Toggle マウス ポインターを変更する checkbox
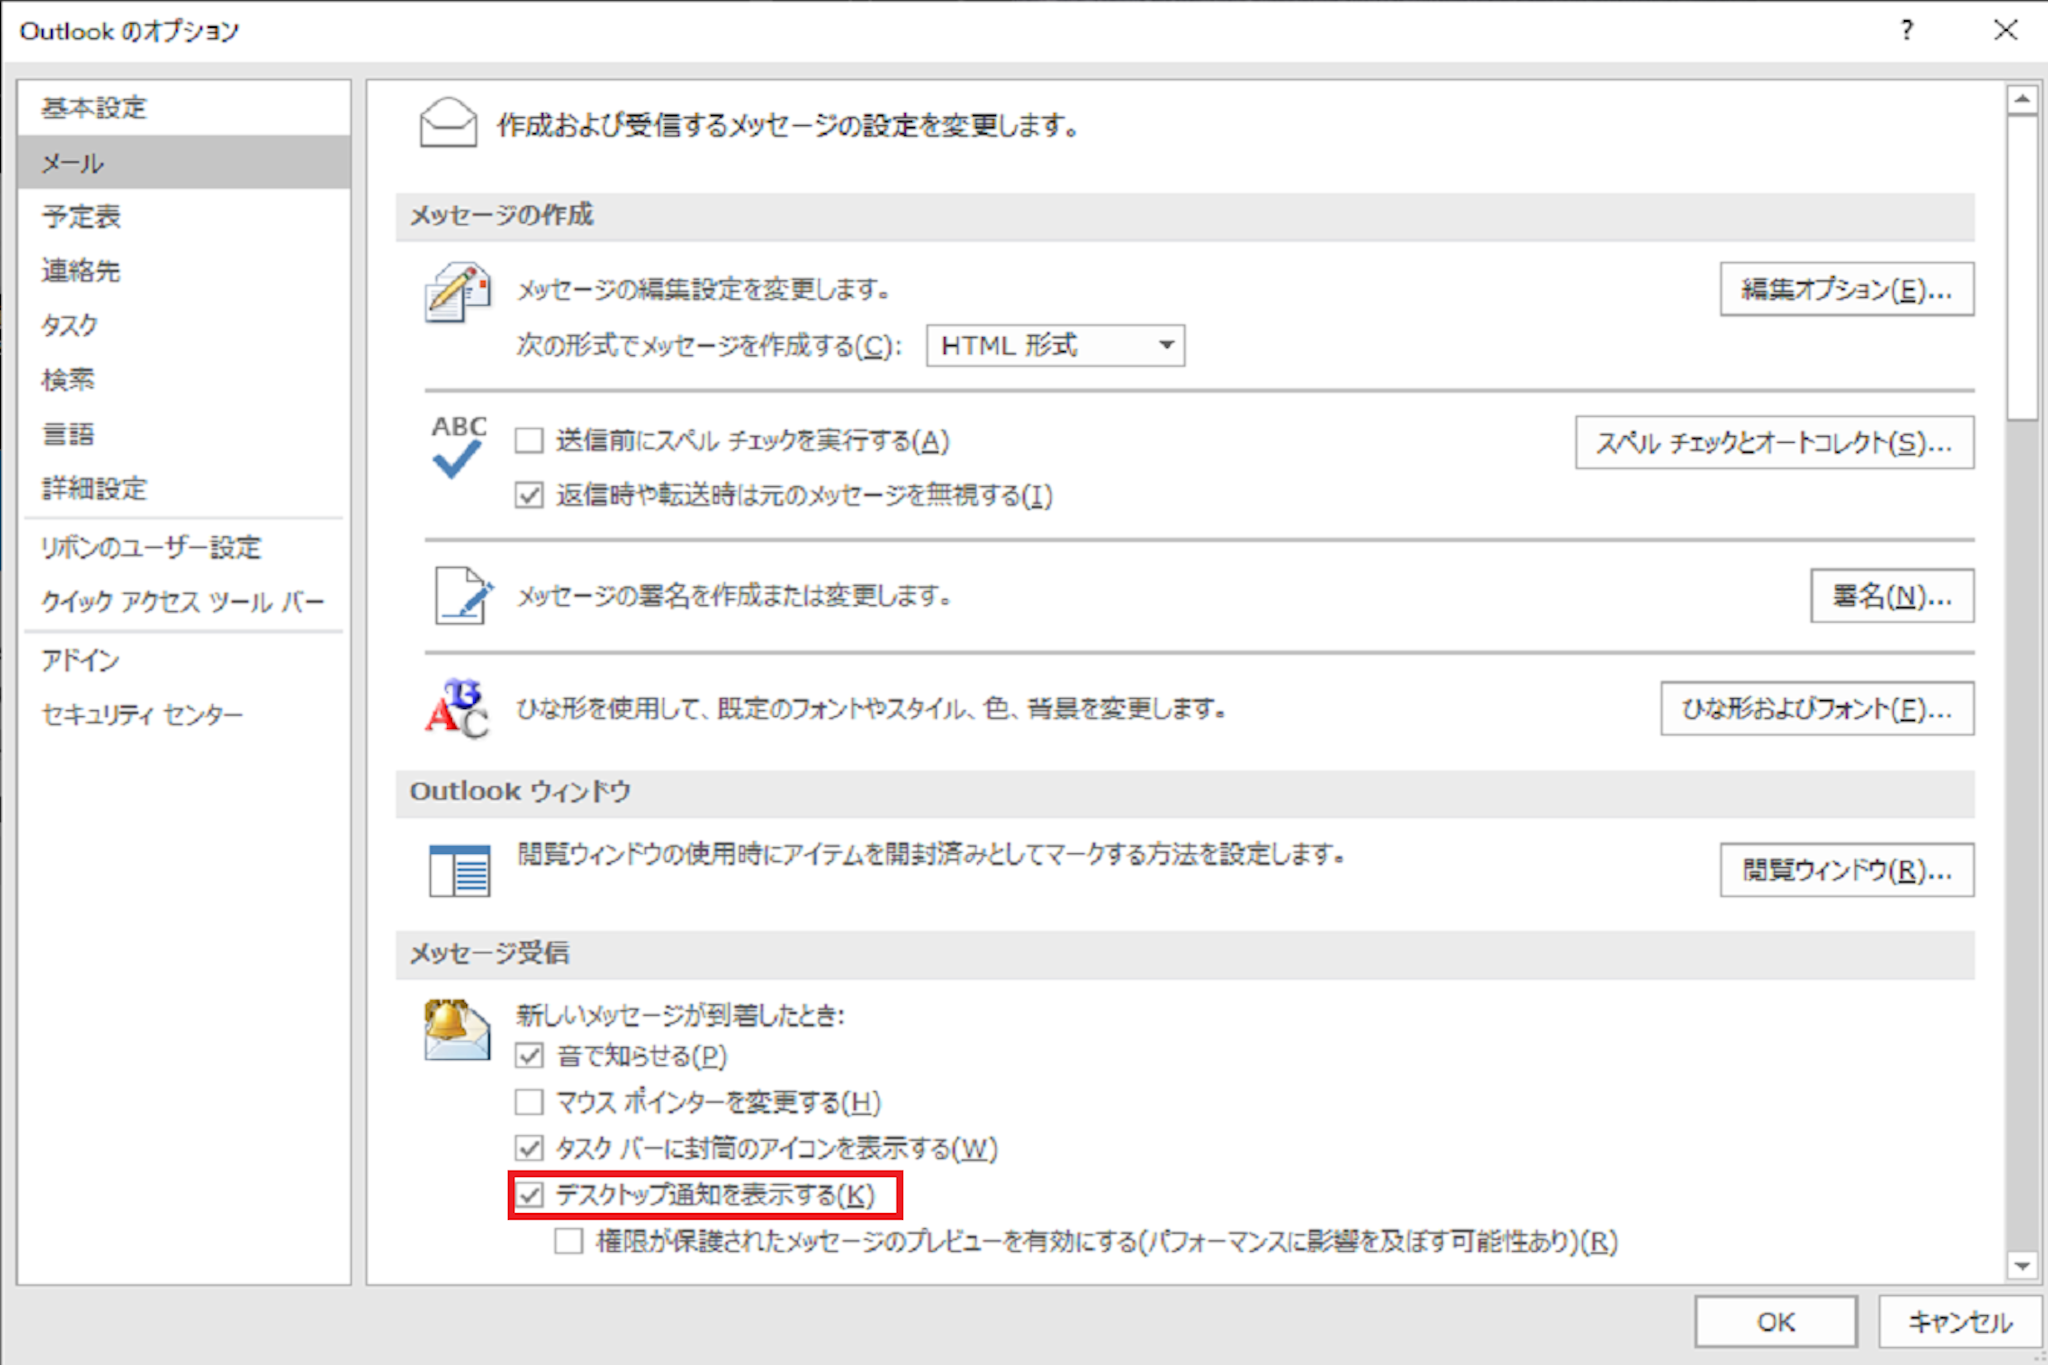Image resolution: width=2048 pixels, height=1365 pixels. click(529, 1102)
